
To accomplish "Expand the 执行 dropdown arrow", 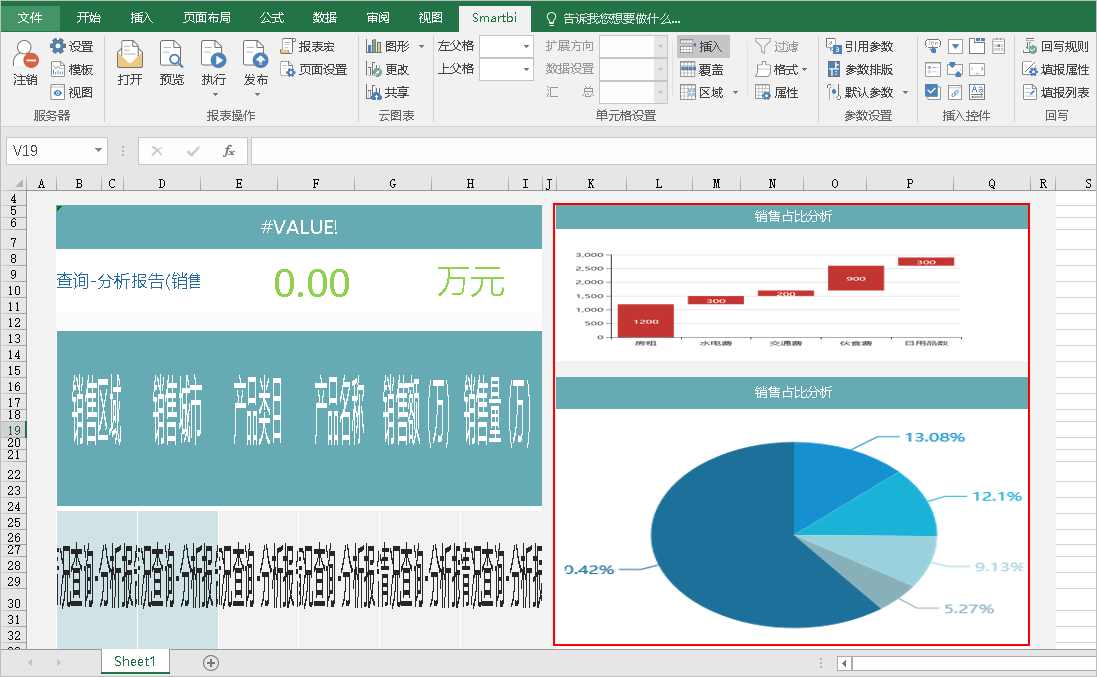I will 215,94.
